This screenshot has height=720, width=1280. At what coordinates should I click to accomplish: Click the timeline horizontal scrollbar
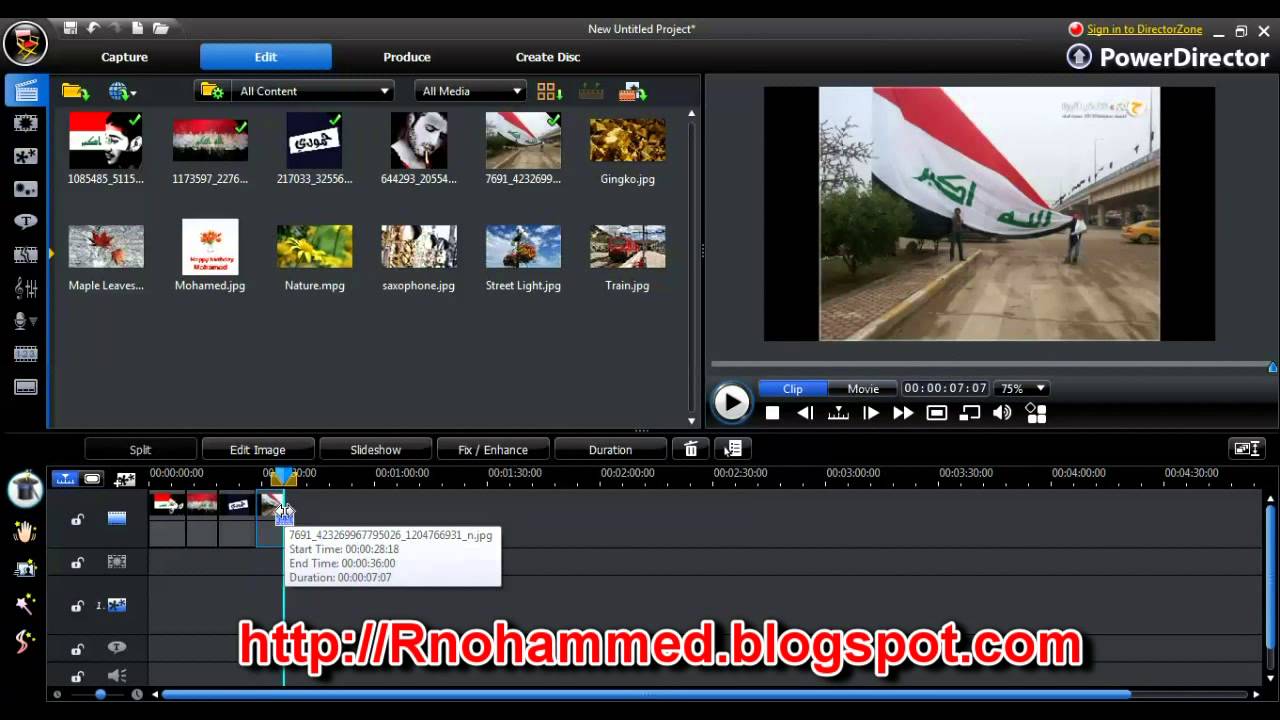[646, 694]
